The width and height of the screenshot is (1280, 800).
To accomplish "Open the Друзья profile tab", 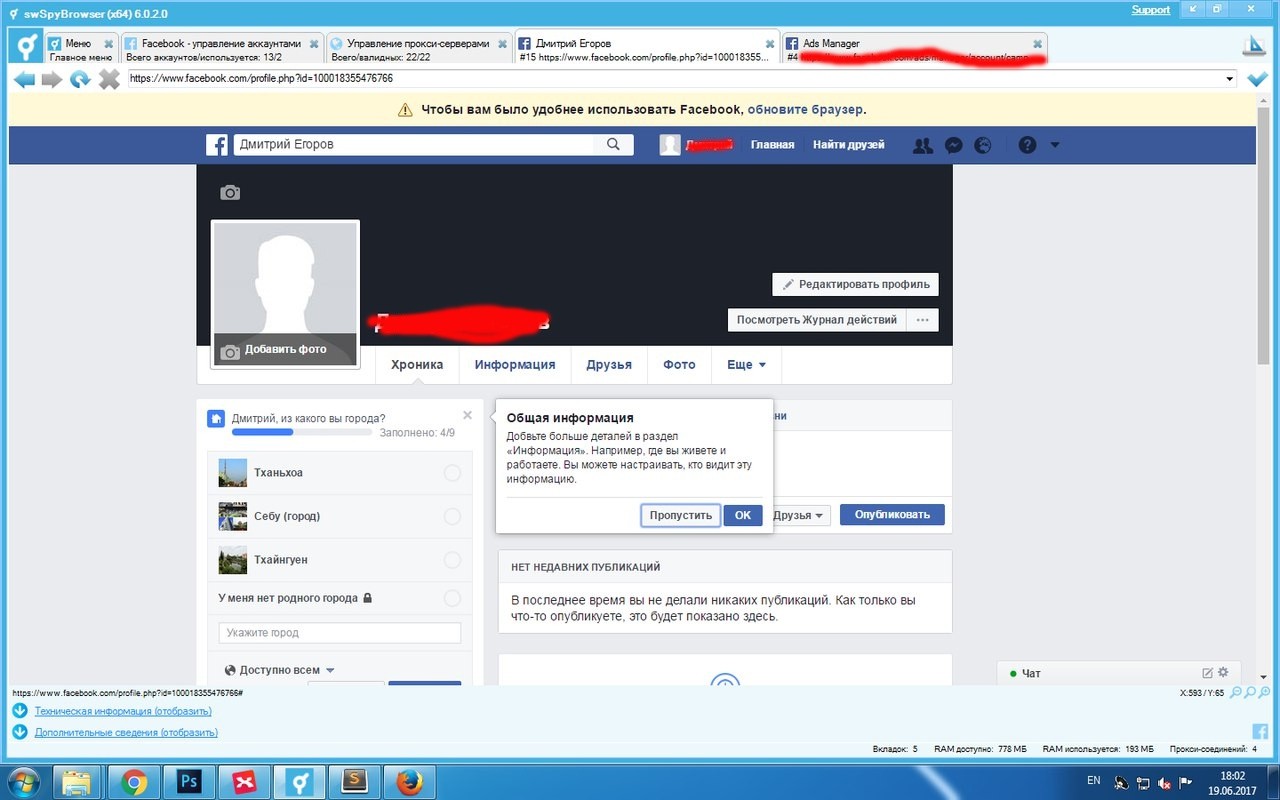I will (609, 365).
